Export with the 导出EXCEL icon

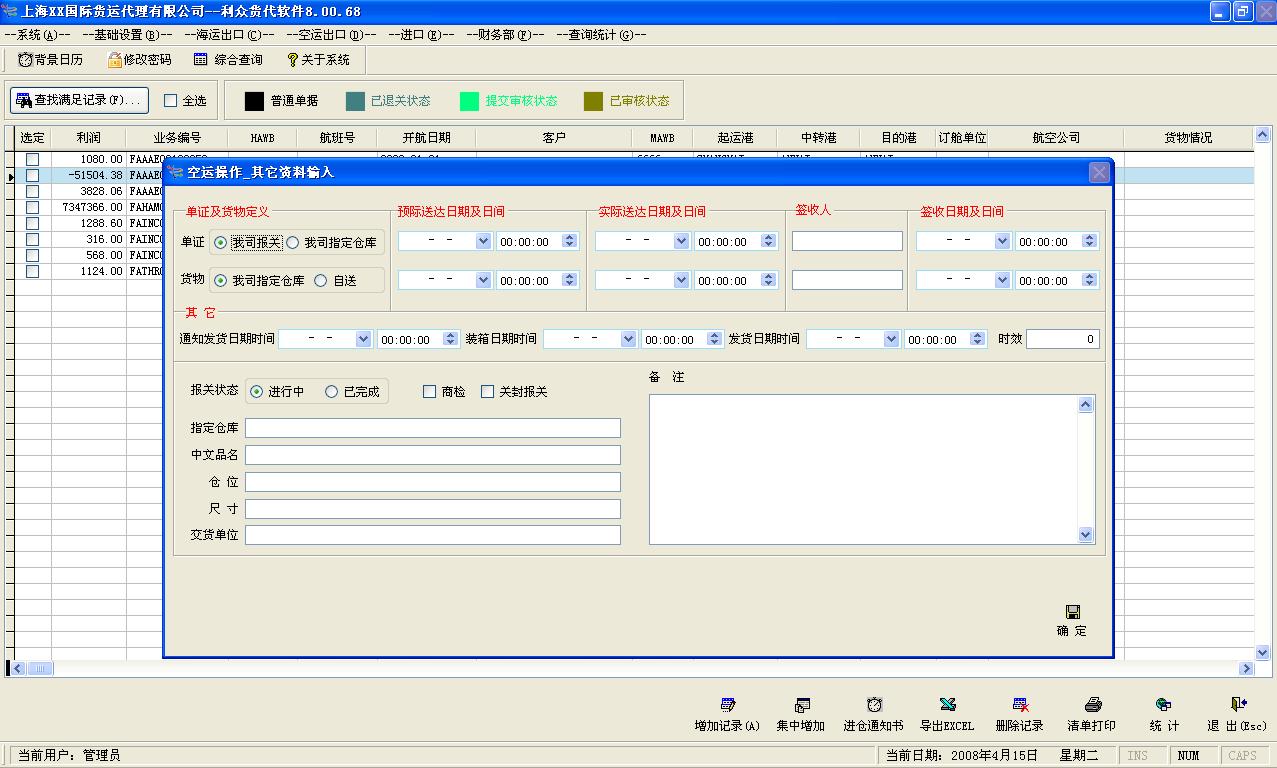click(x=947, y=705)
